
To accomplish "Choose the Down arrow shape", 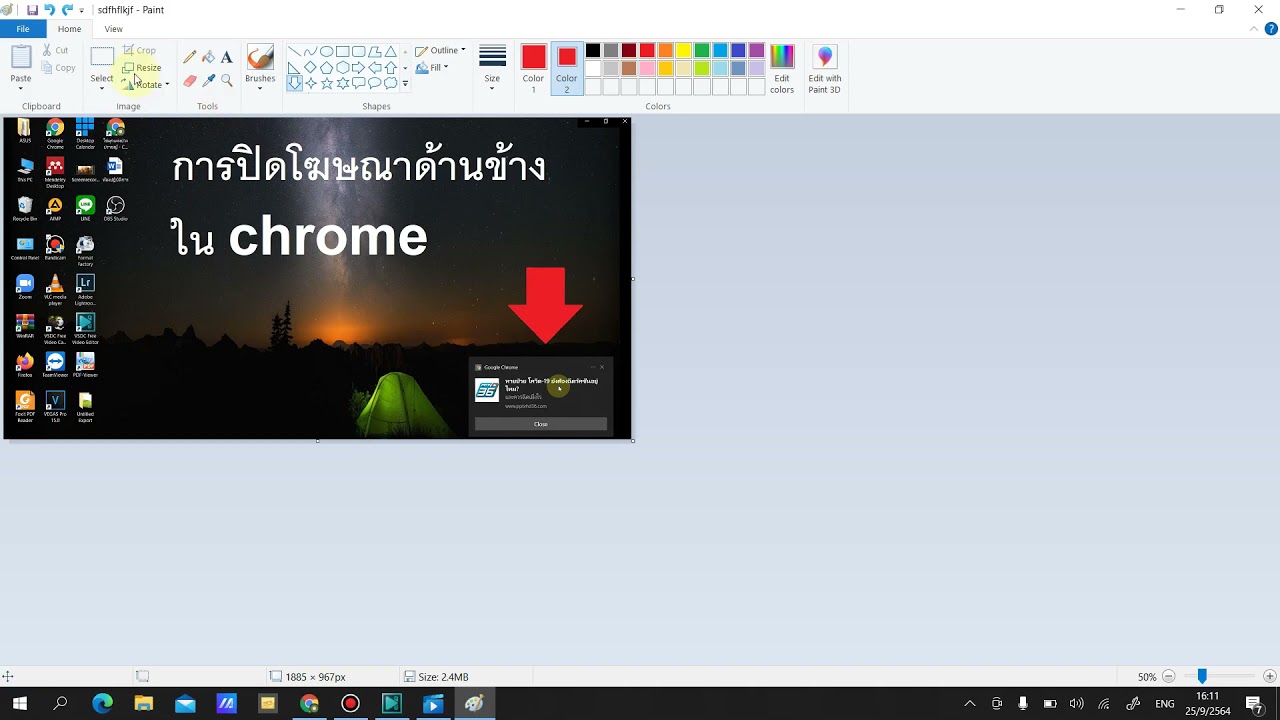I will pyautogui.click(x=294, y=83).
